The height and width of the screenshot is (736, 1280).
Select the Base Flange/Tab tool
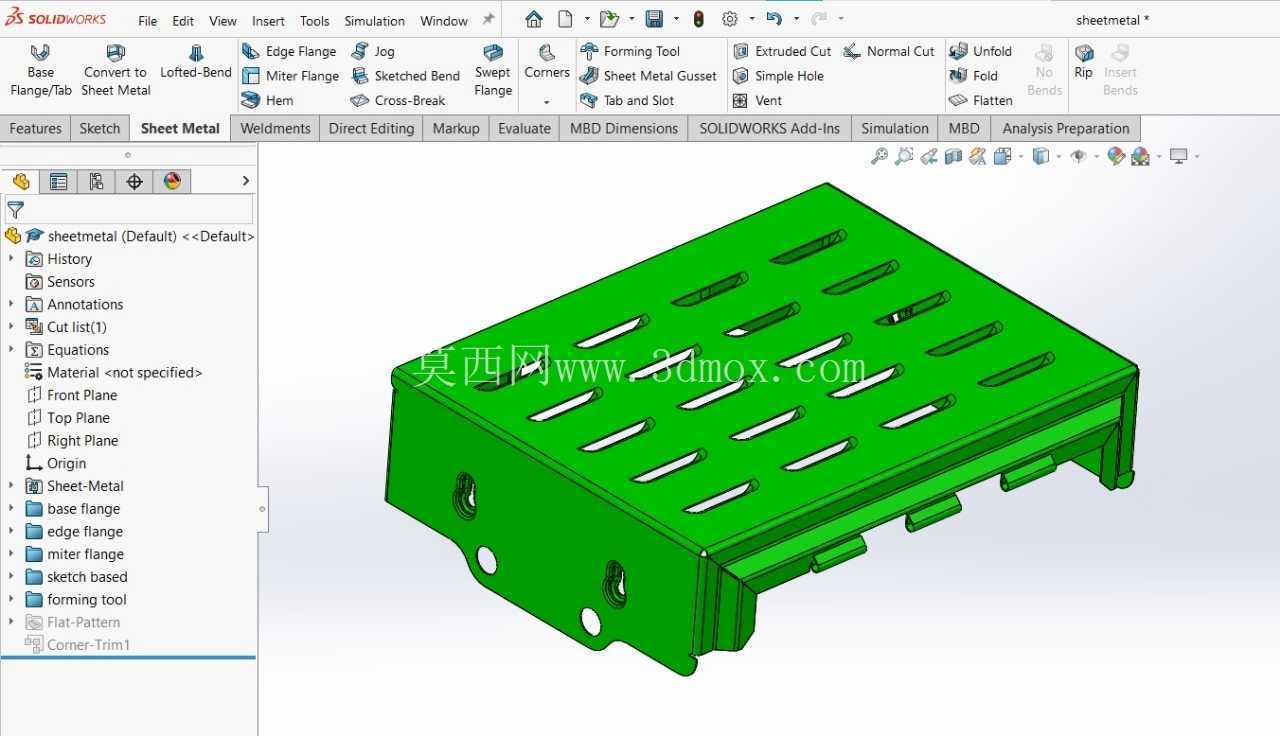[40, 70]
